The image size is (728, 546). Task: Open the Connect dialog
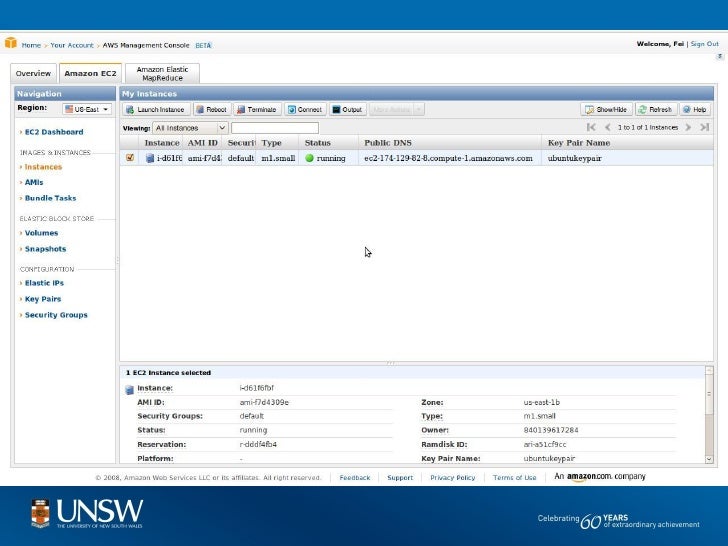pyautogui.click(x=305, y=110)
